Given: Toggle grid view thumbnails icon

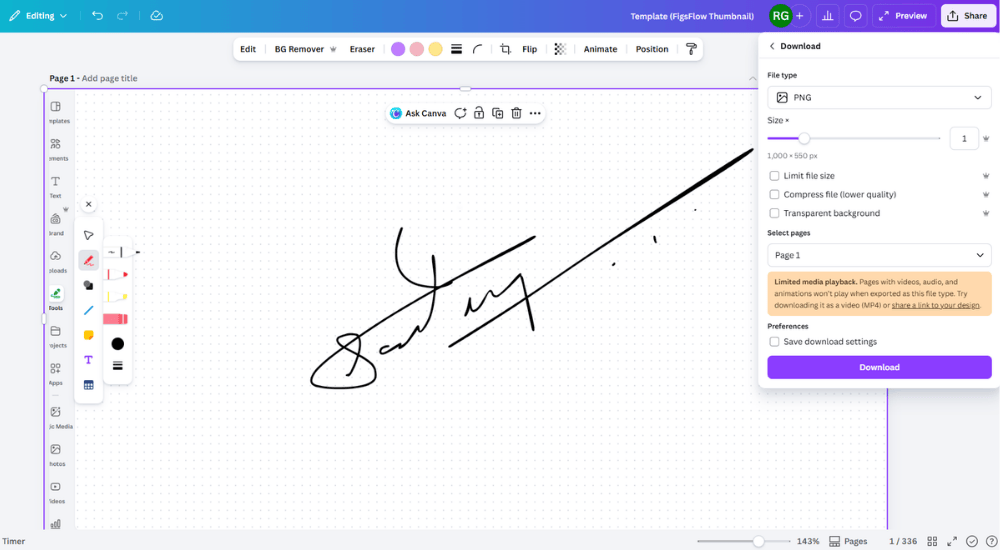Looking at the screenshot, I should click(932, 541).
